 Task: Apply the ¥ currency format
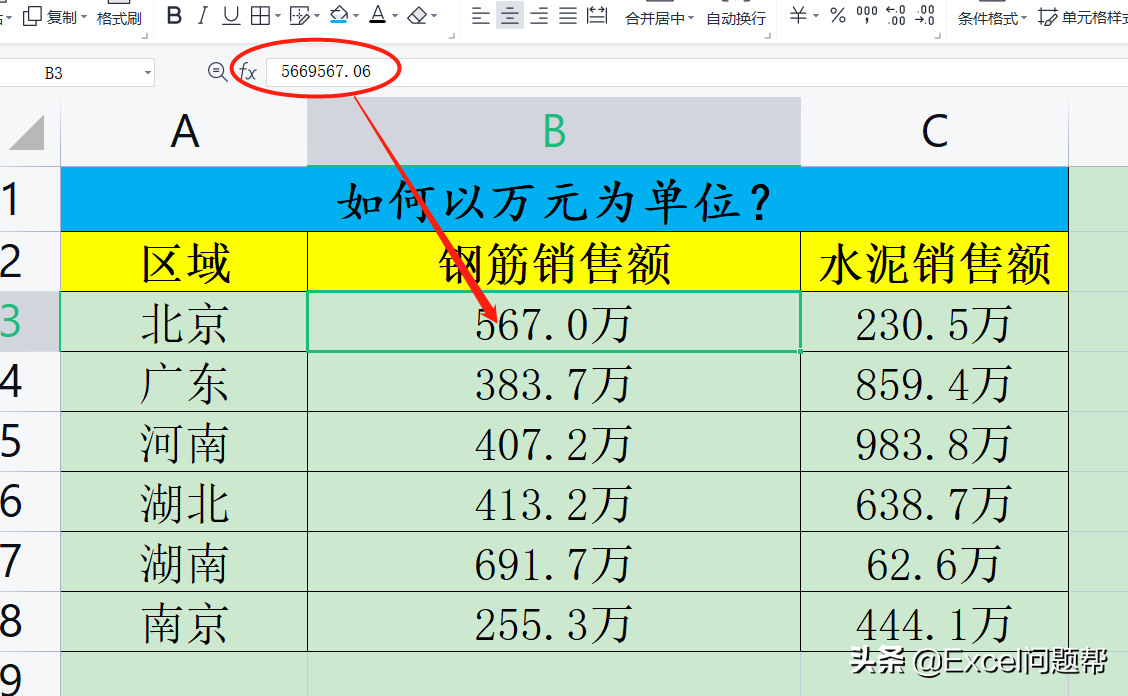point(798,15)
